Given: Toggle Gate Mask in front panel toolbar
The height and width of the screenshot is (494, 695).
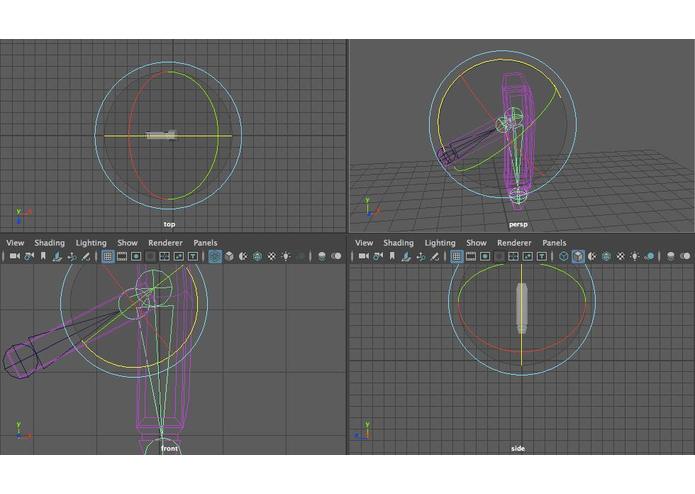Looking at the screenshot, I should point(150,256).
